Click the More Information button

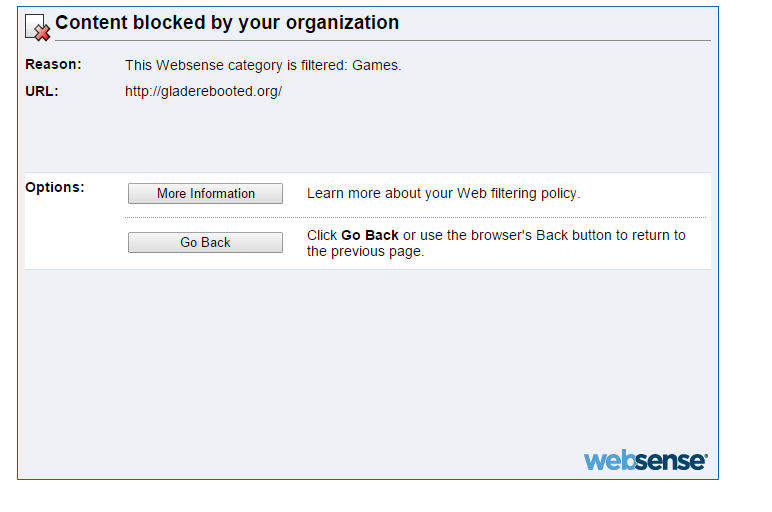pos(205,193)
